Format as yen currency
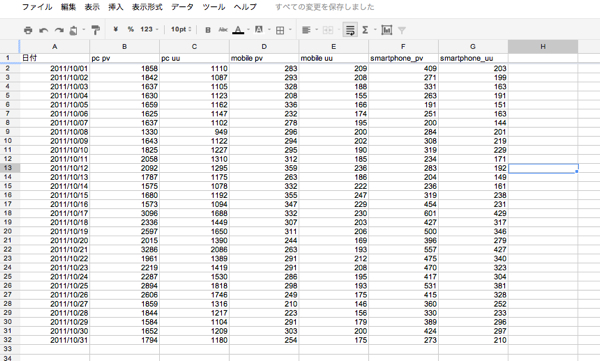The image size is (600, 361). point(116,29)
